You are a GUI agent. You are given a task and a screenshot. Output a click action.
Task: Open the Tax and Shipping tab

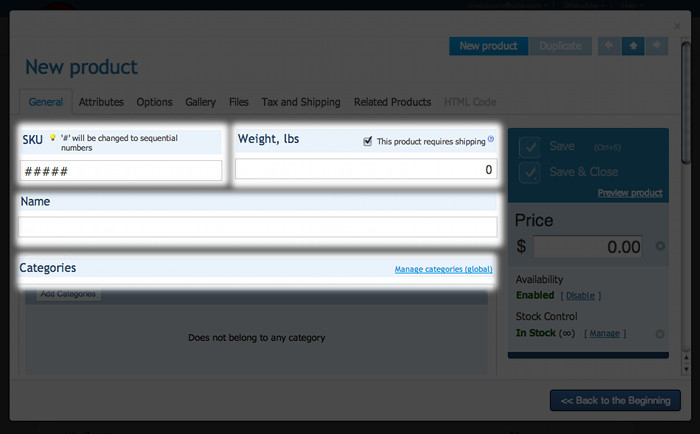point(300,102)
